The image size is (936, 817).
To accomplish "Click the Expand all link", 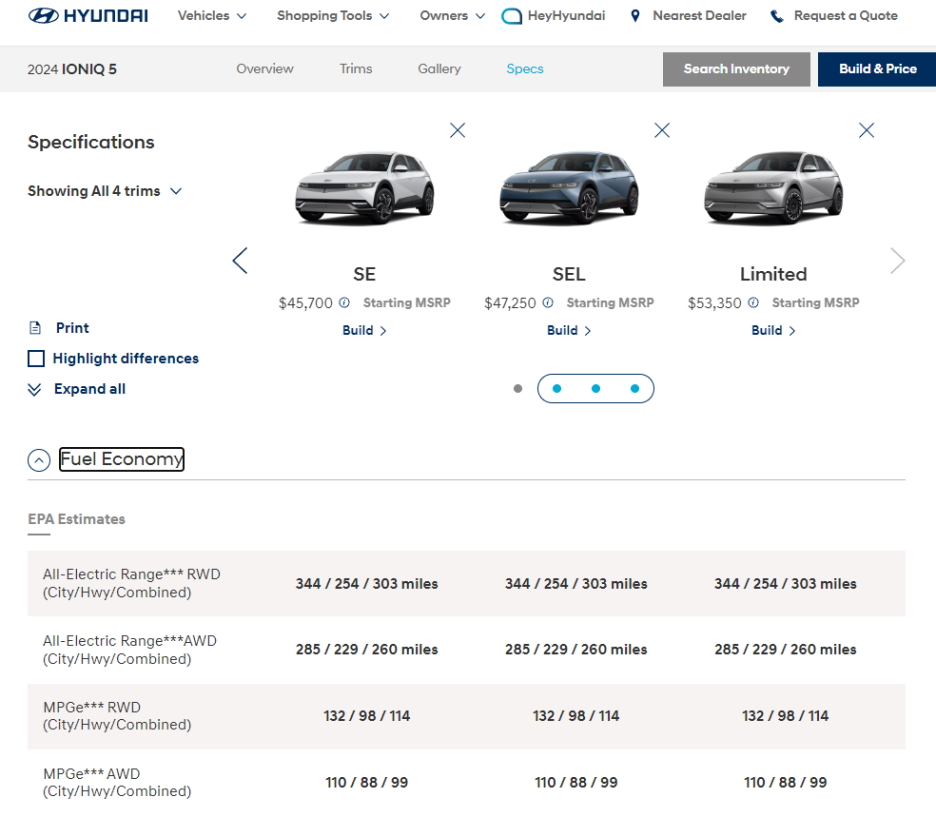I will (90, 389).
